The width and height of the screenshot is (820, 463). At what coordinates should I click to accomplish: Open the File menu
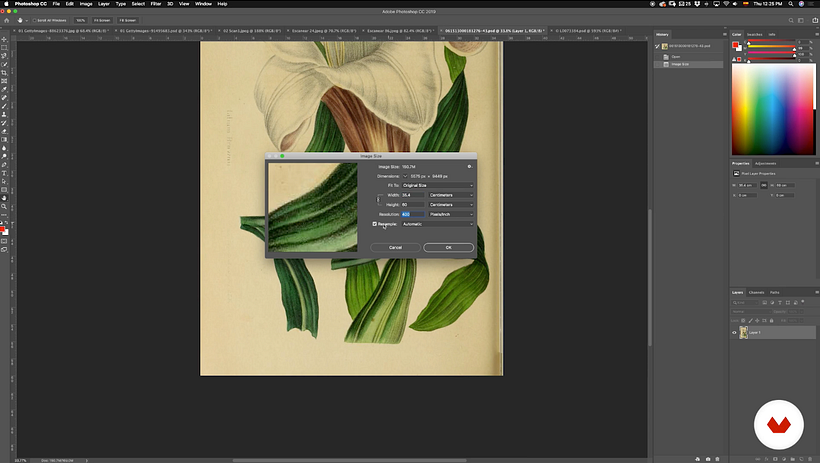(56, 4)
